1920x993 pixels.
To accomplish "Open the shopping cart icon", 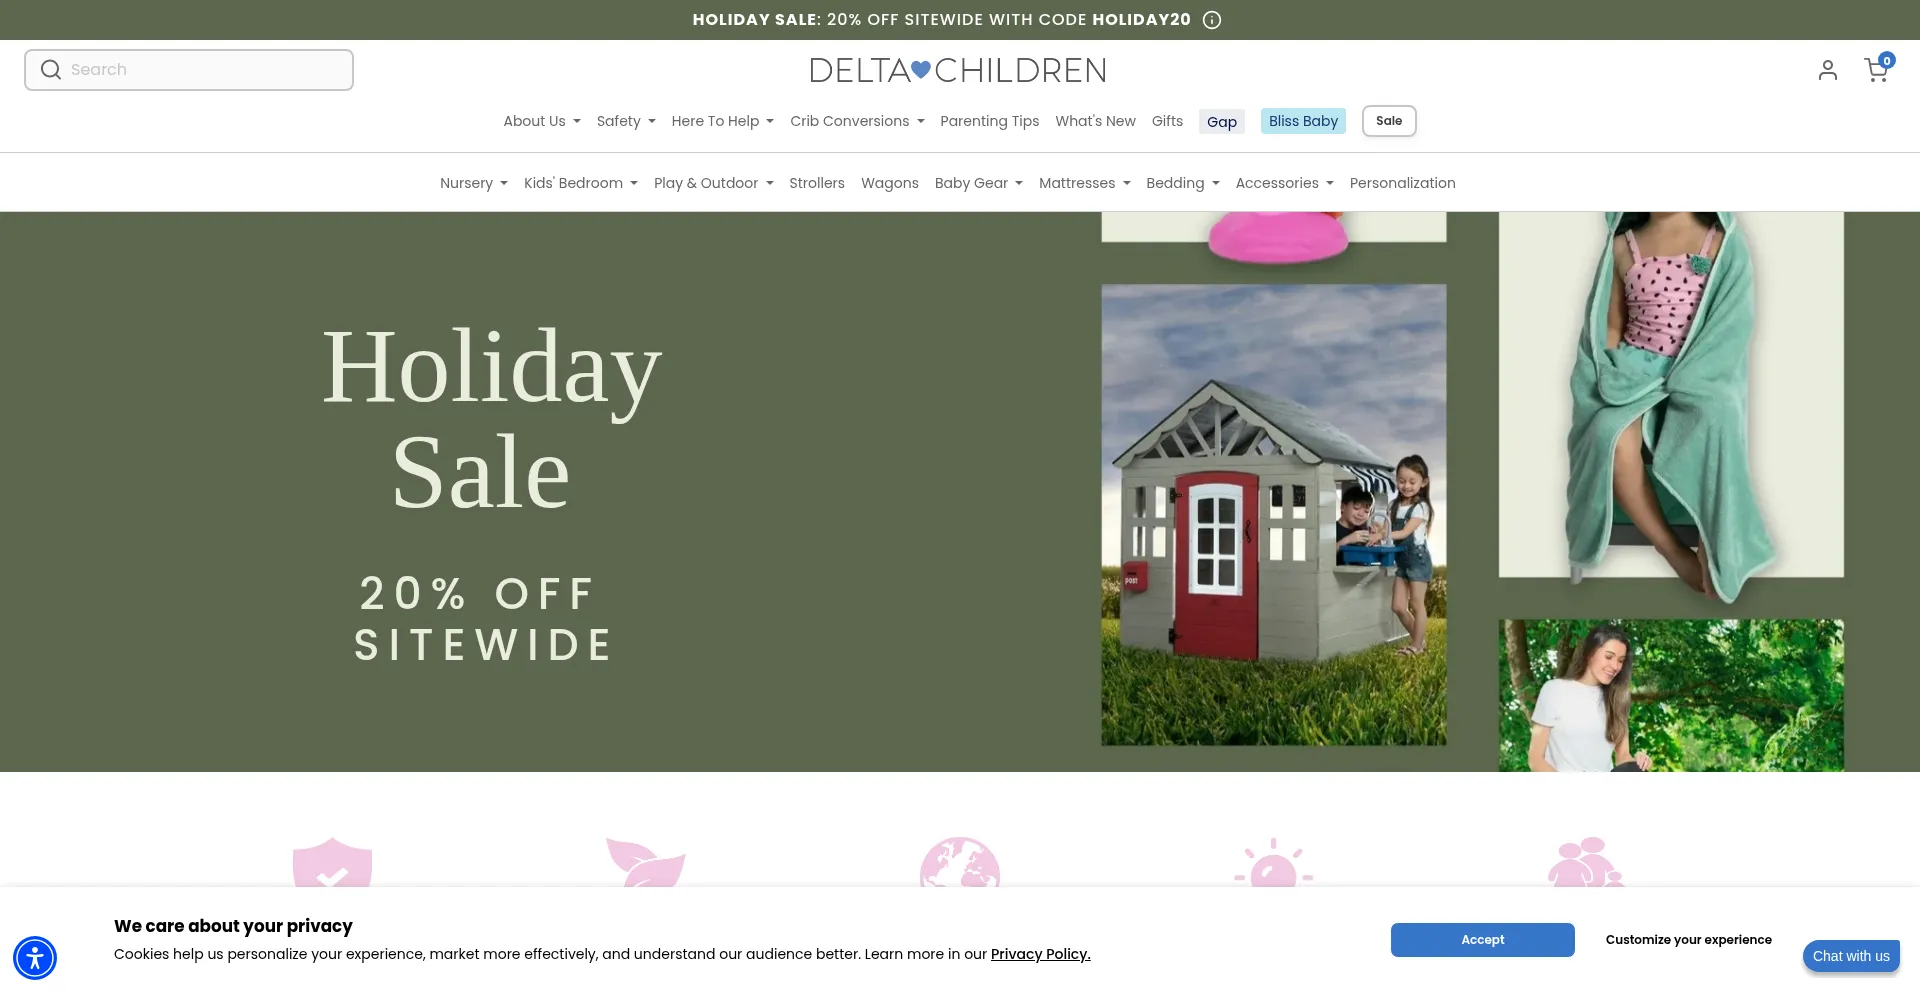I will (1877, 69).
